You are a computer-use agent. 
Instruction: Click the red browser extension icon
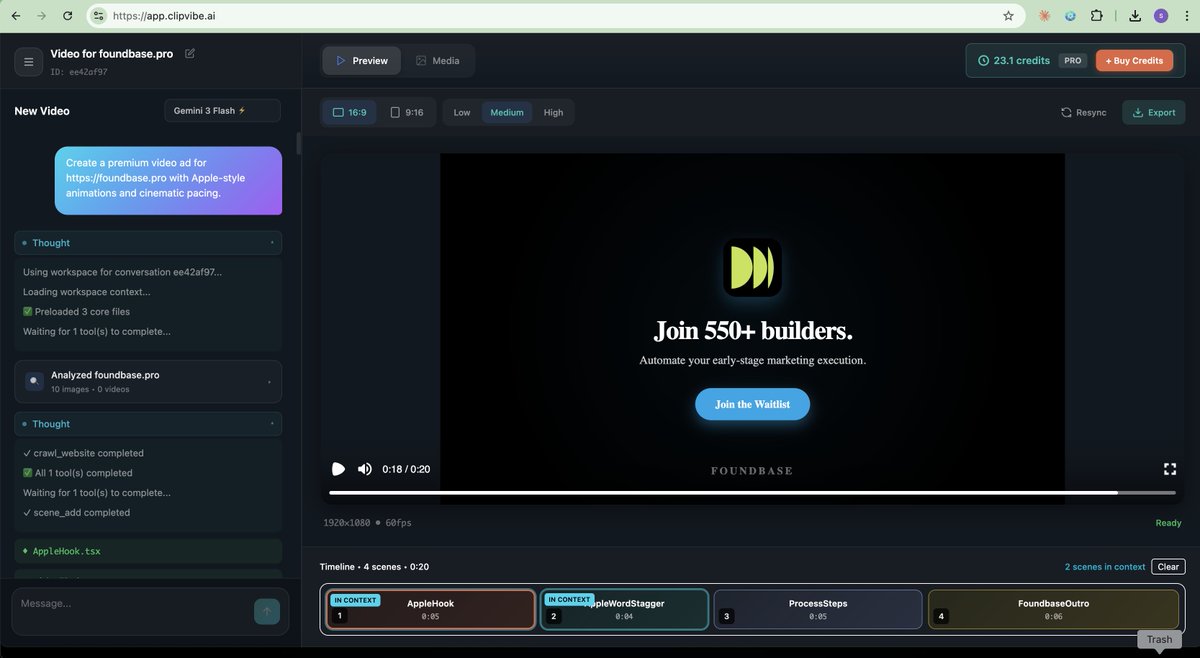coord(1044,16)
